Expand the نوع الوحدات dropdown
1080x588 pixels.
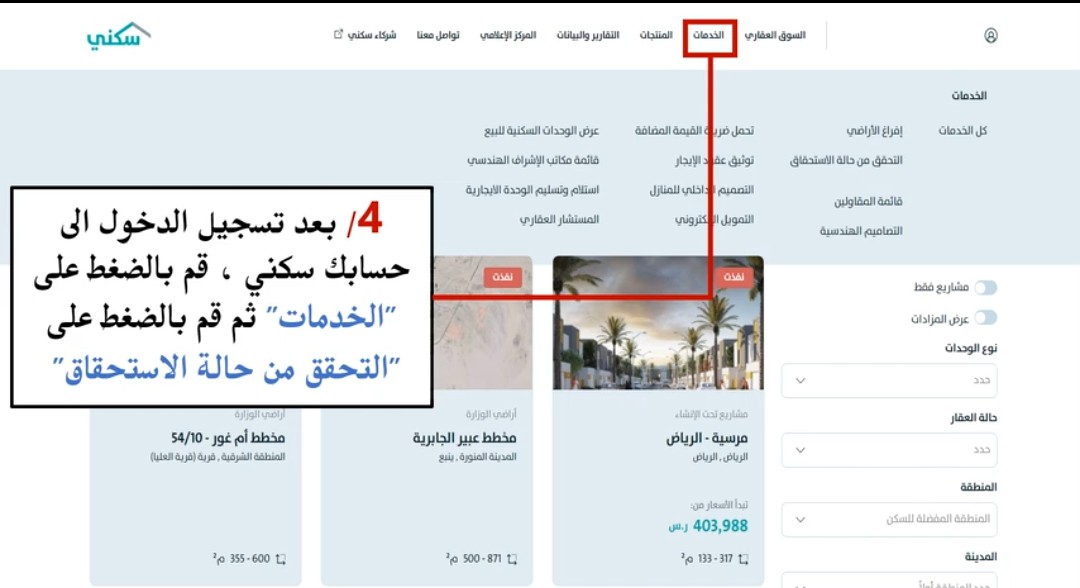889,381
